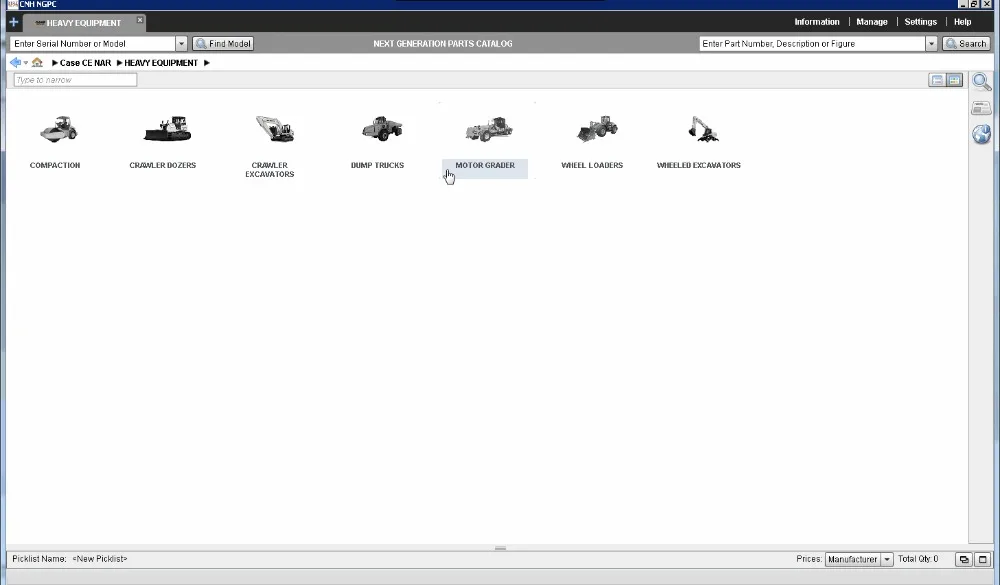
Task: Click HEAVY EQUIPMENT breadcrumb link
Action: click(161, 63)
